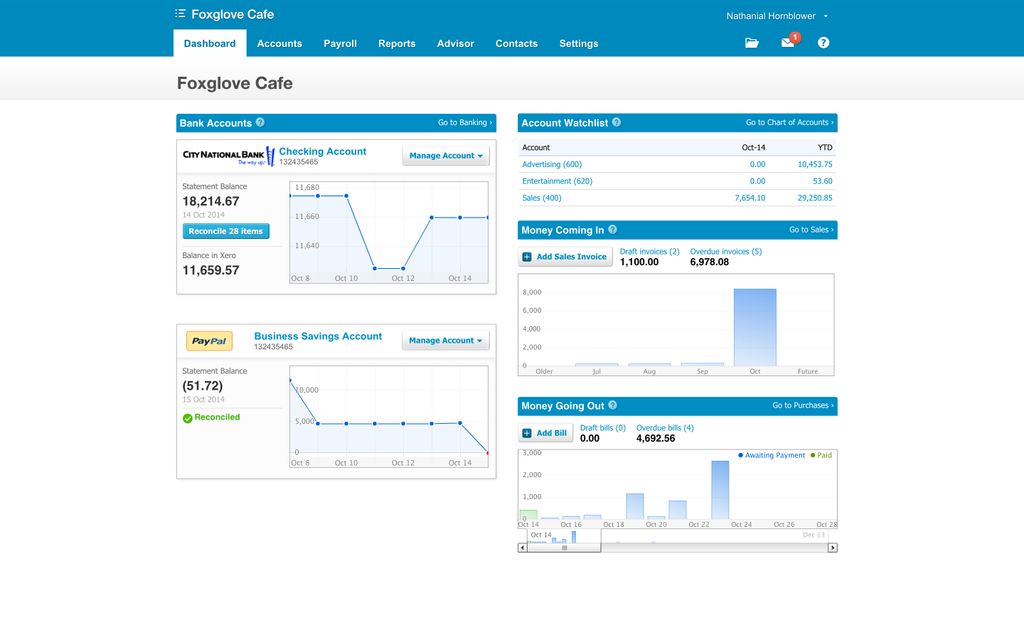The image size is (1024, 640).
Task: Click the Add Bill button
Action: click(545, 433)
